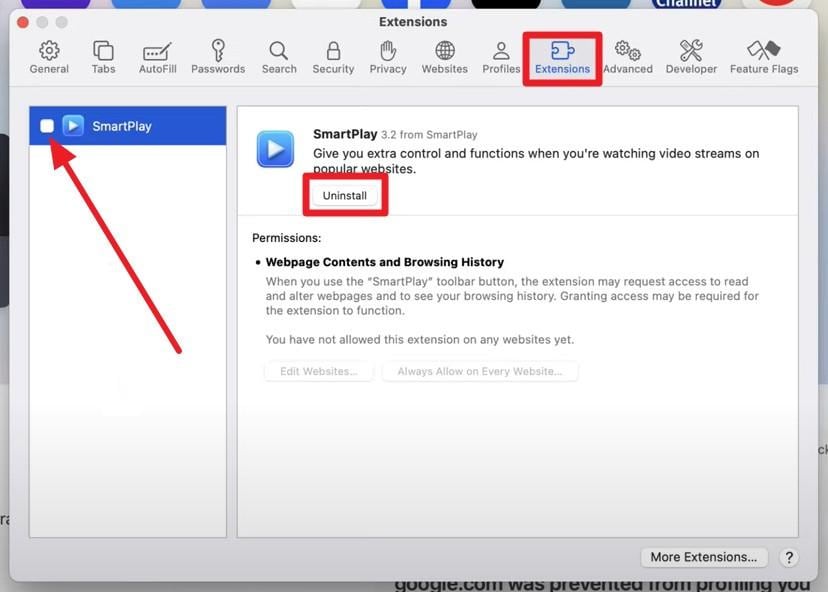Open the help question mark button
828x592 pixels.
click(789, 557)
